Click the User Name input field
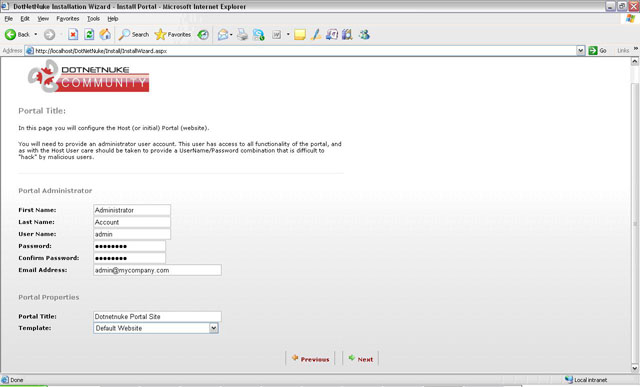Screen dimensions: 640x387 [x=132, y=234]
